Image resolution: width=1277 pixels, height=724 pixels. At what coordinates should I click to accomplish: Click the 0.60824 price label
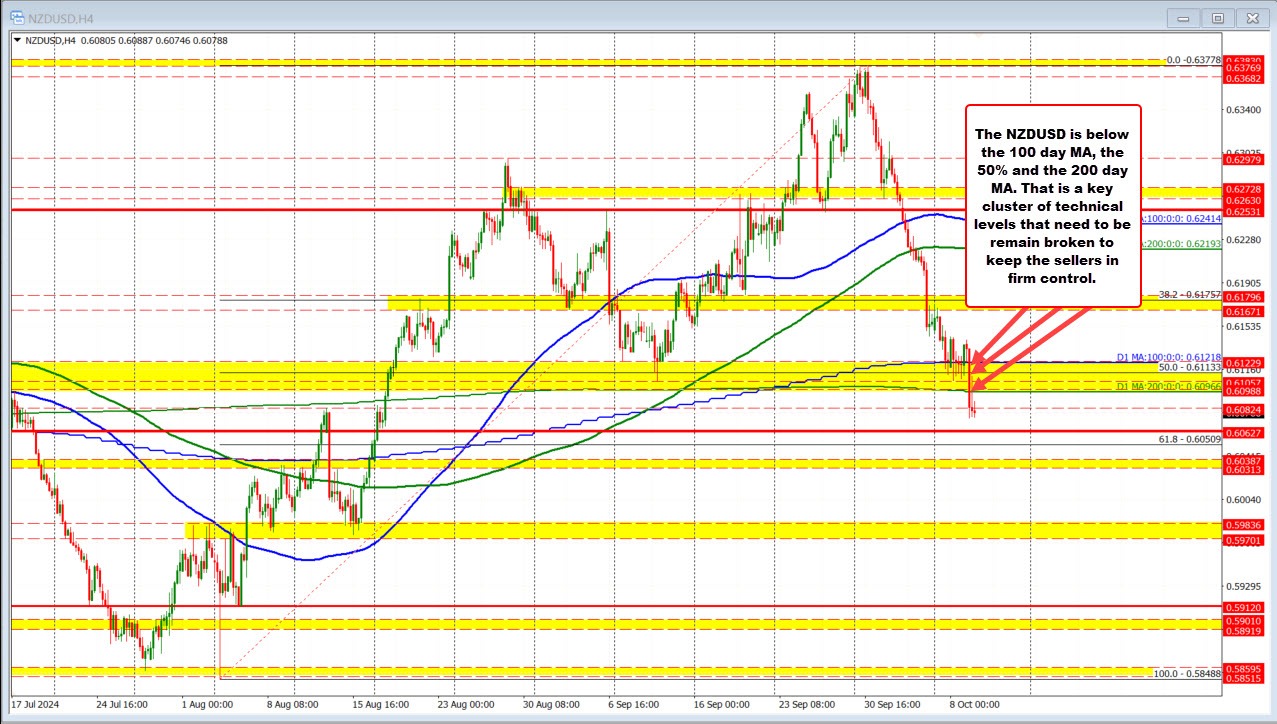[1243, 409]
